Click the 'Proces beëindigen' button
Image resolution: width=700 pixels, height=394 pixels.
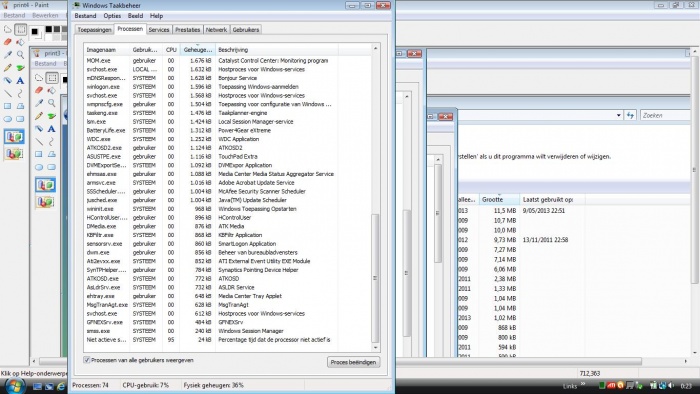click(353, 362)
